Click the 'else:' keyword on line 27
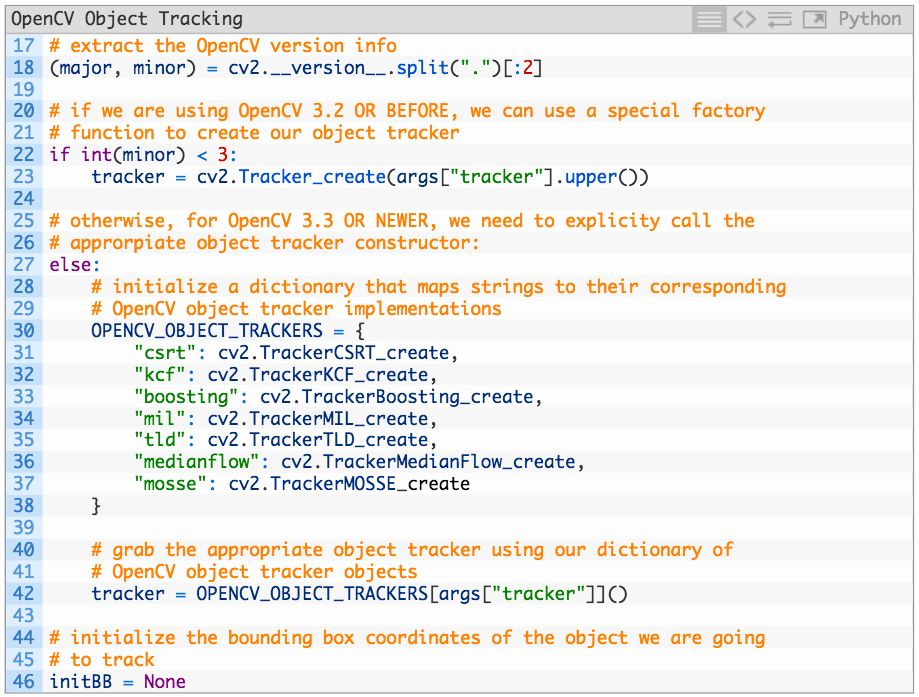This screenshot has width=919, height=697. tap(74, 265)
